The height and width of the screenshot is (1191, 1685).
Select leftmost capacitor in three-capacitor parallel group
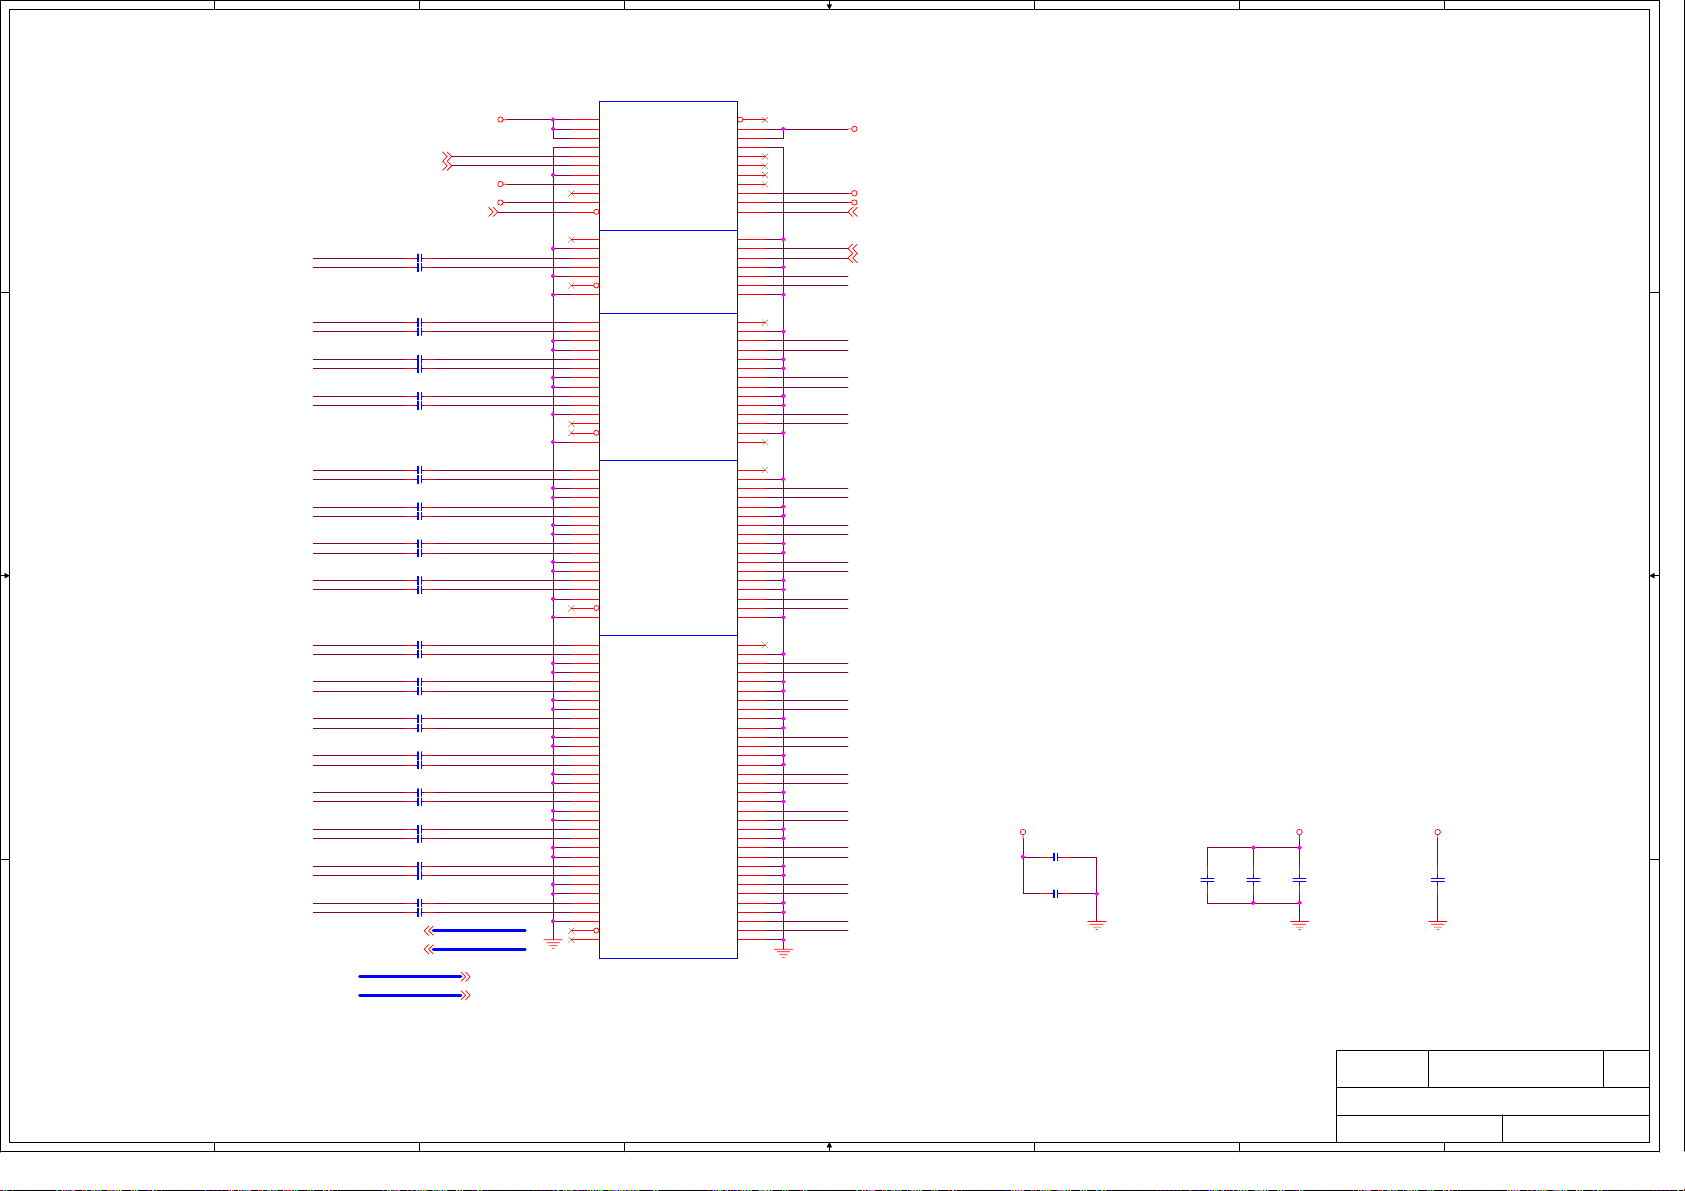[1207, 880]
